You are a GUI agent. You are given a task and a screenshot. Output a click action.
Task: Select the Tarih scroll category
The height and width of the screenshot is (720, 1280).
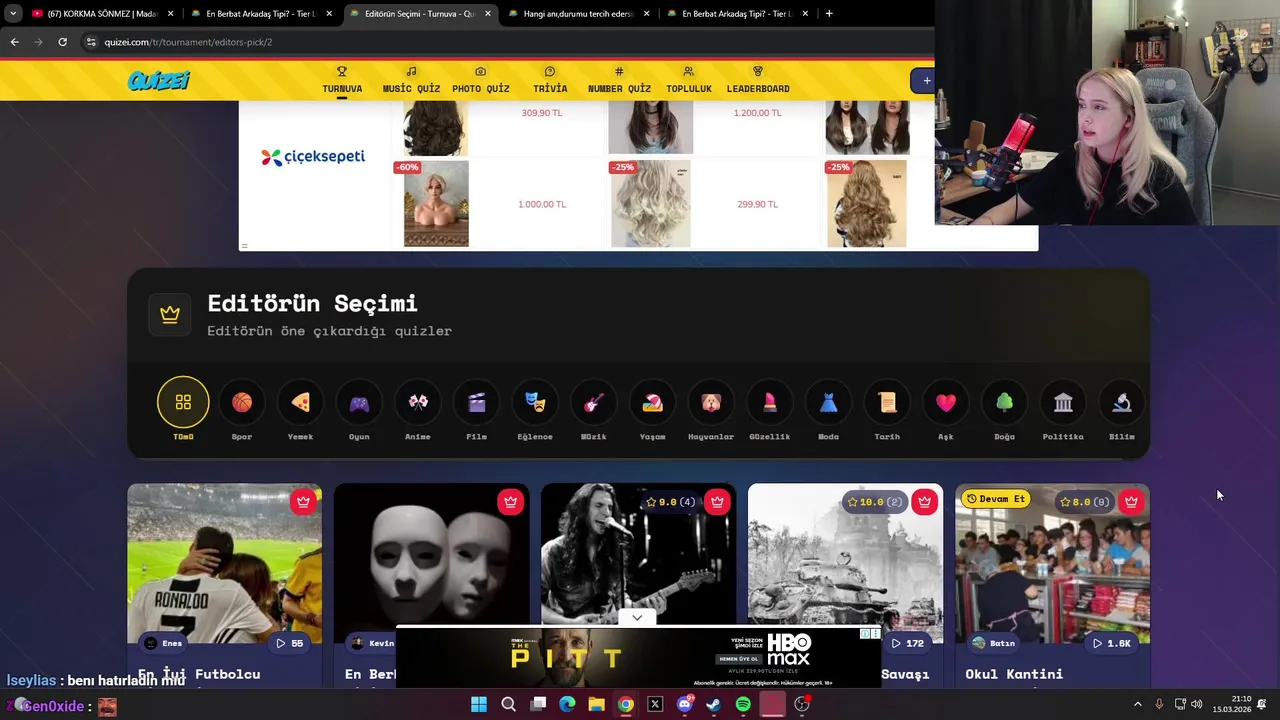[x=887, y=409]
